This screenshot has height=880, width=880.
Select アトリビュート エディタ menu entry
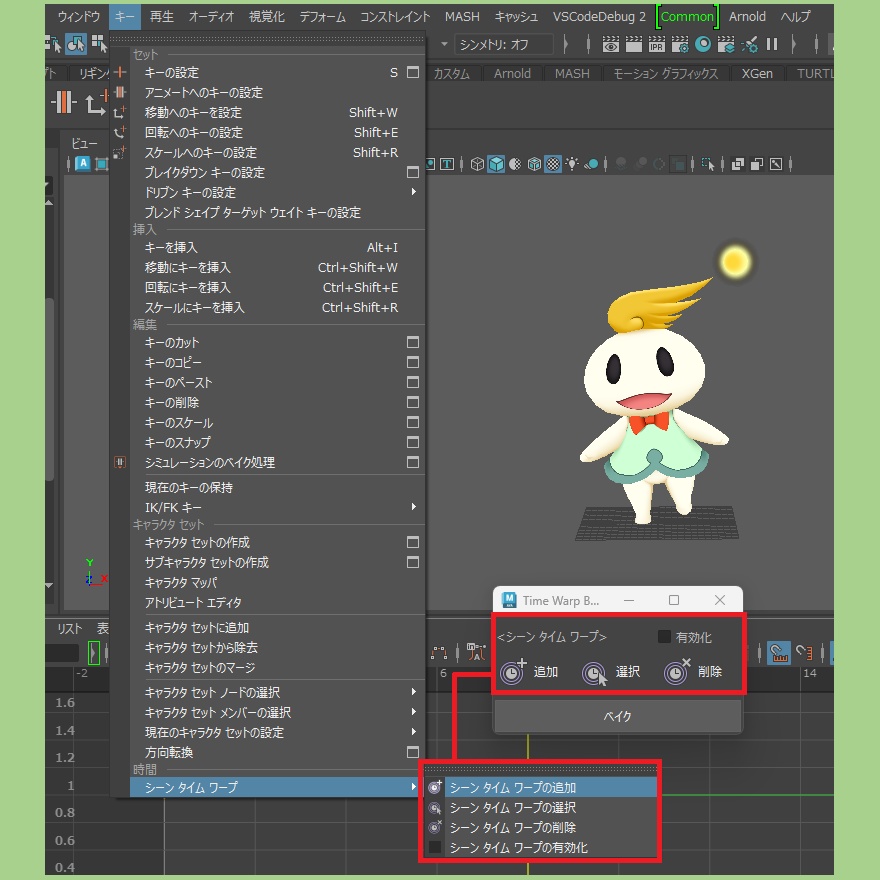277,602
